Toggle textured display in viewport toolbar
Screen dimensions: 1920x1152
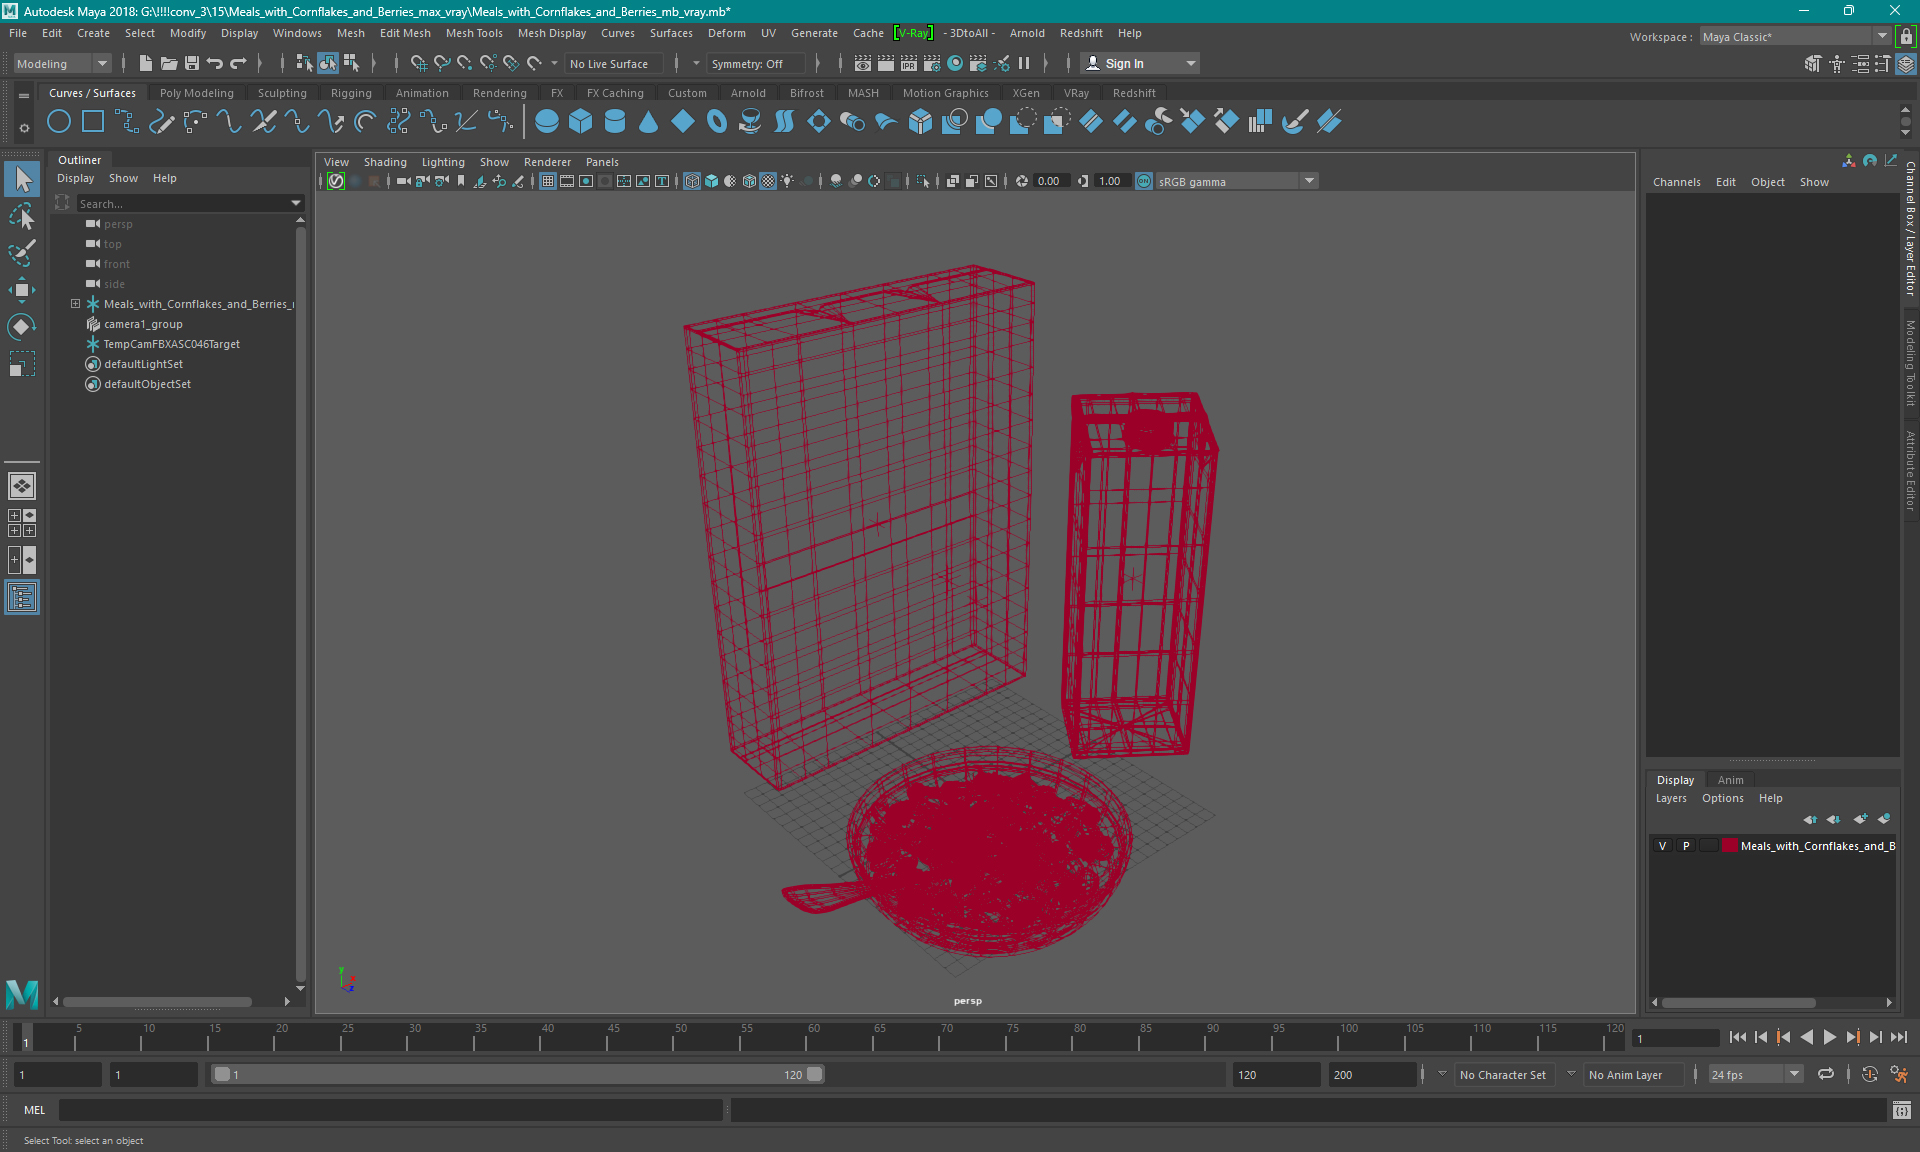[x=768, y=181]
